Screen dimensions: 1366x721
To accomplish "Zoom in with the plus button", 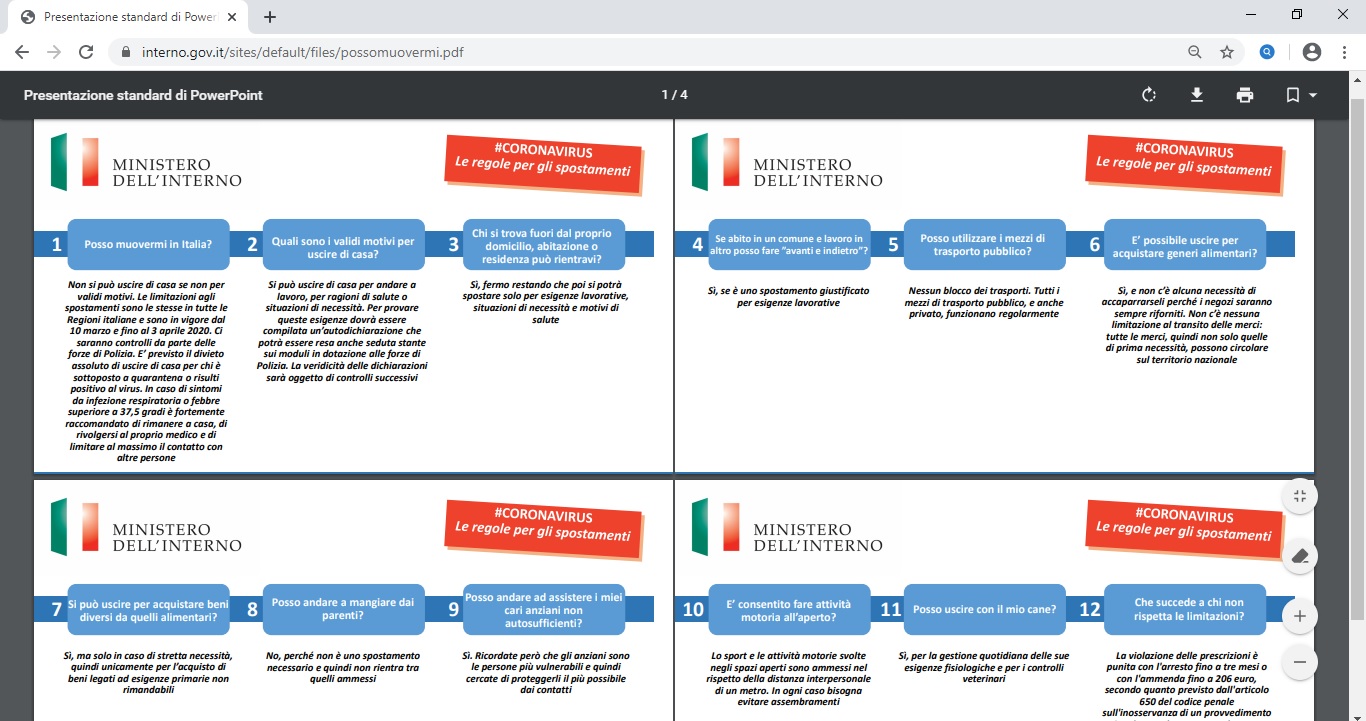I will tap(1299, 616).
